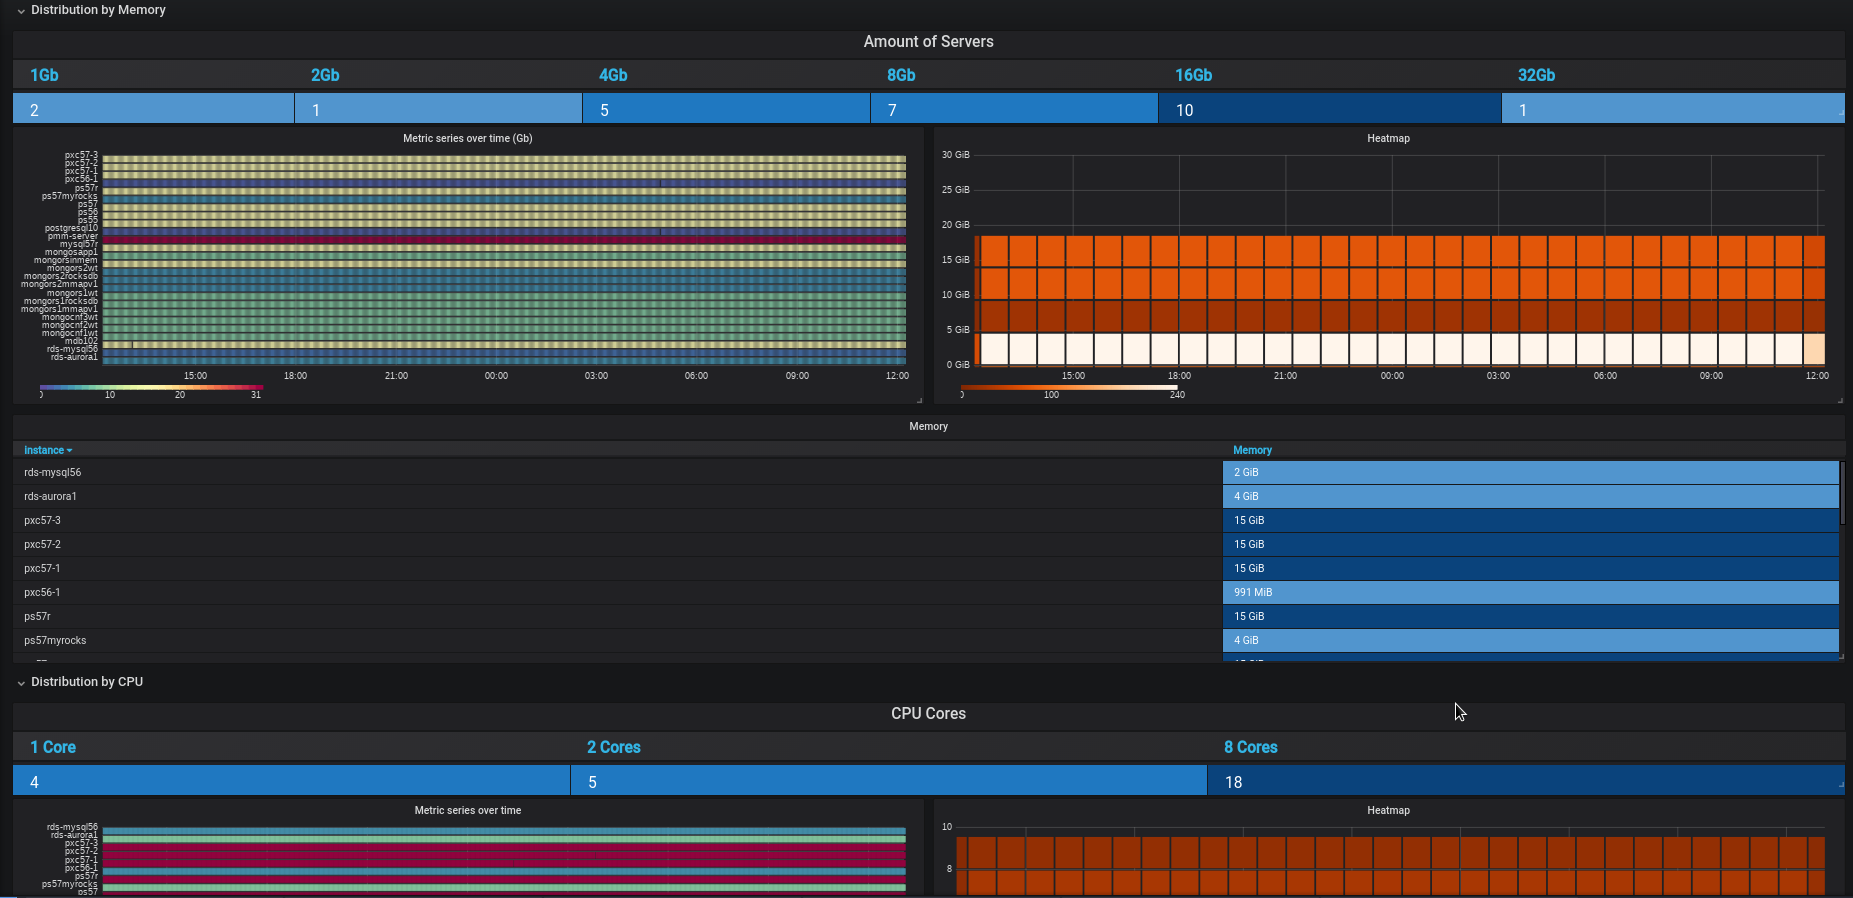1853x898 pixels.
Task: Click the 16Gb stat label
Action: tap(1193, 75)
